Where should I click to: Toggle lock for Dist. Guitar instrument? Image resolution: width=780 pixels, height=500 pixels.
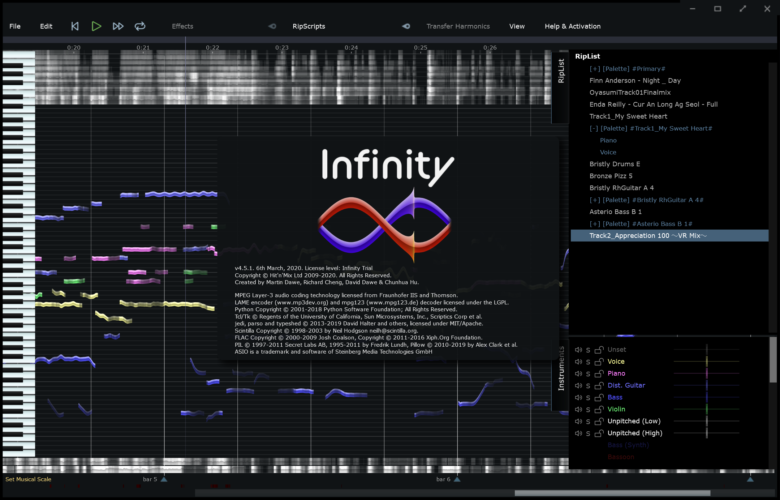coord(599,386)
